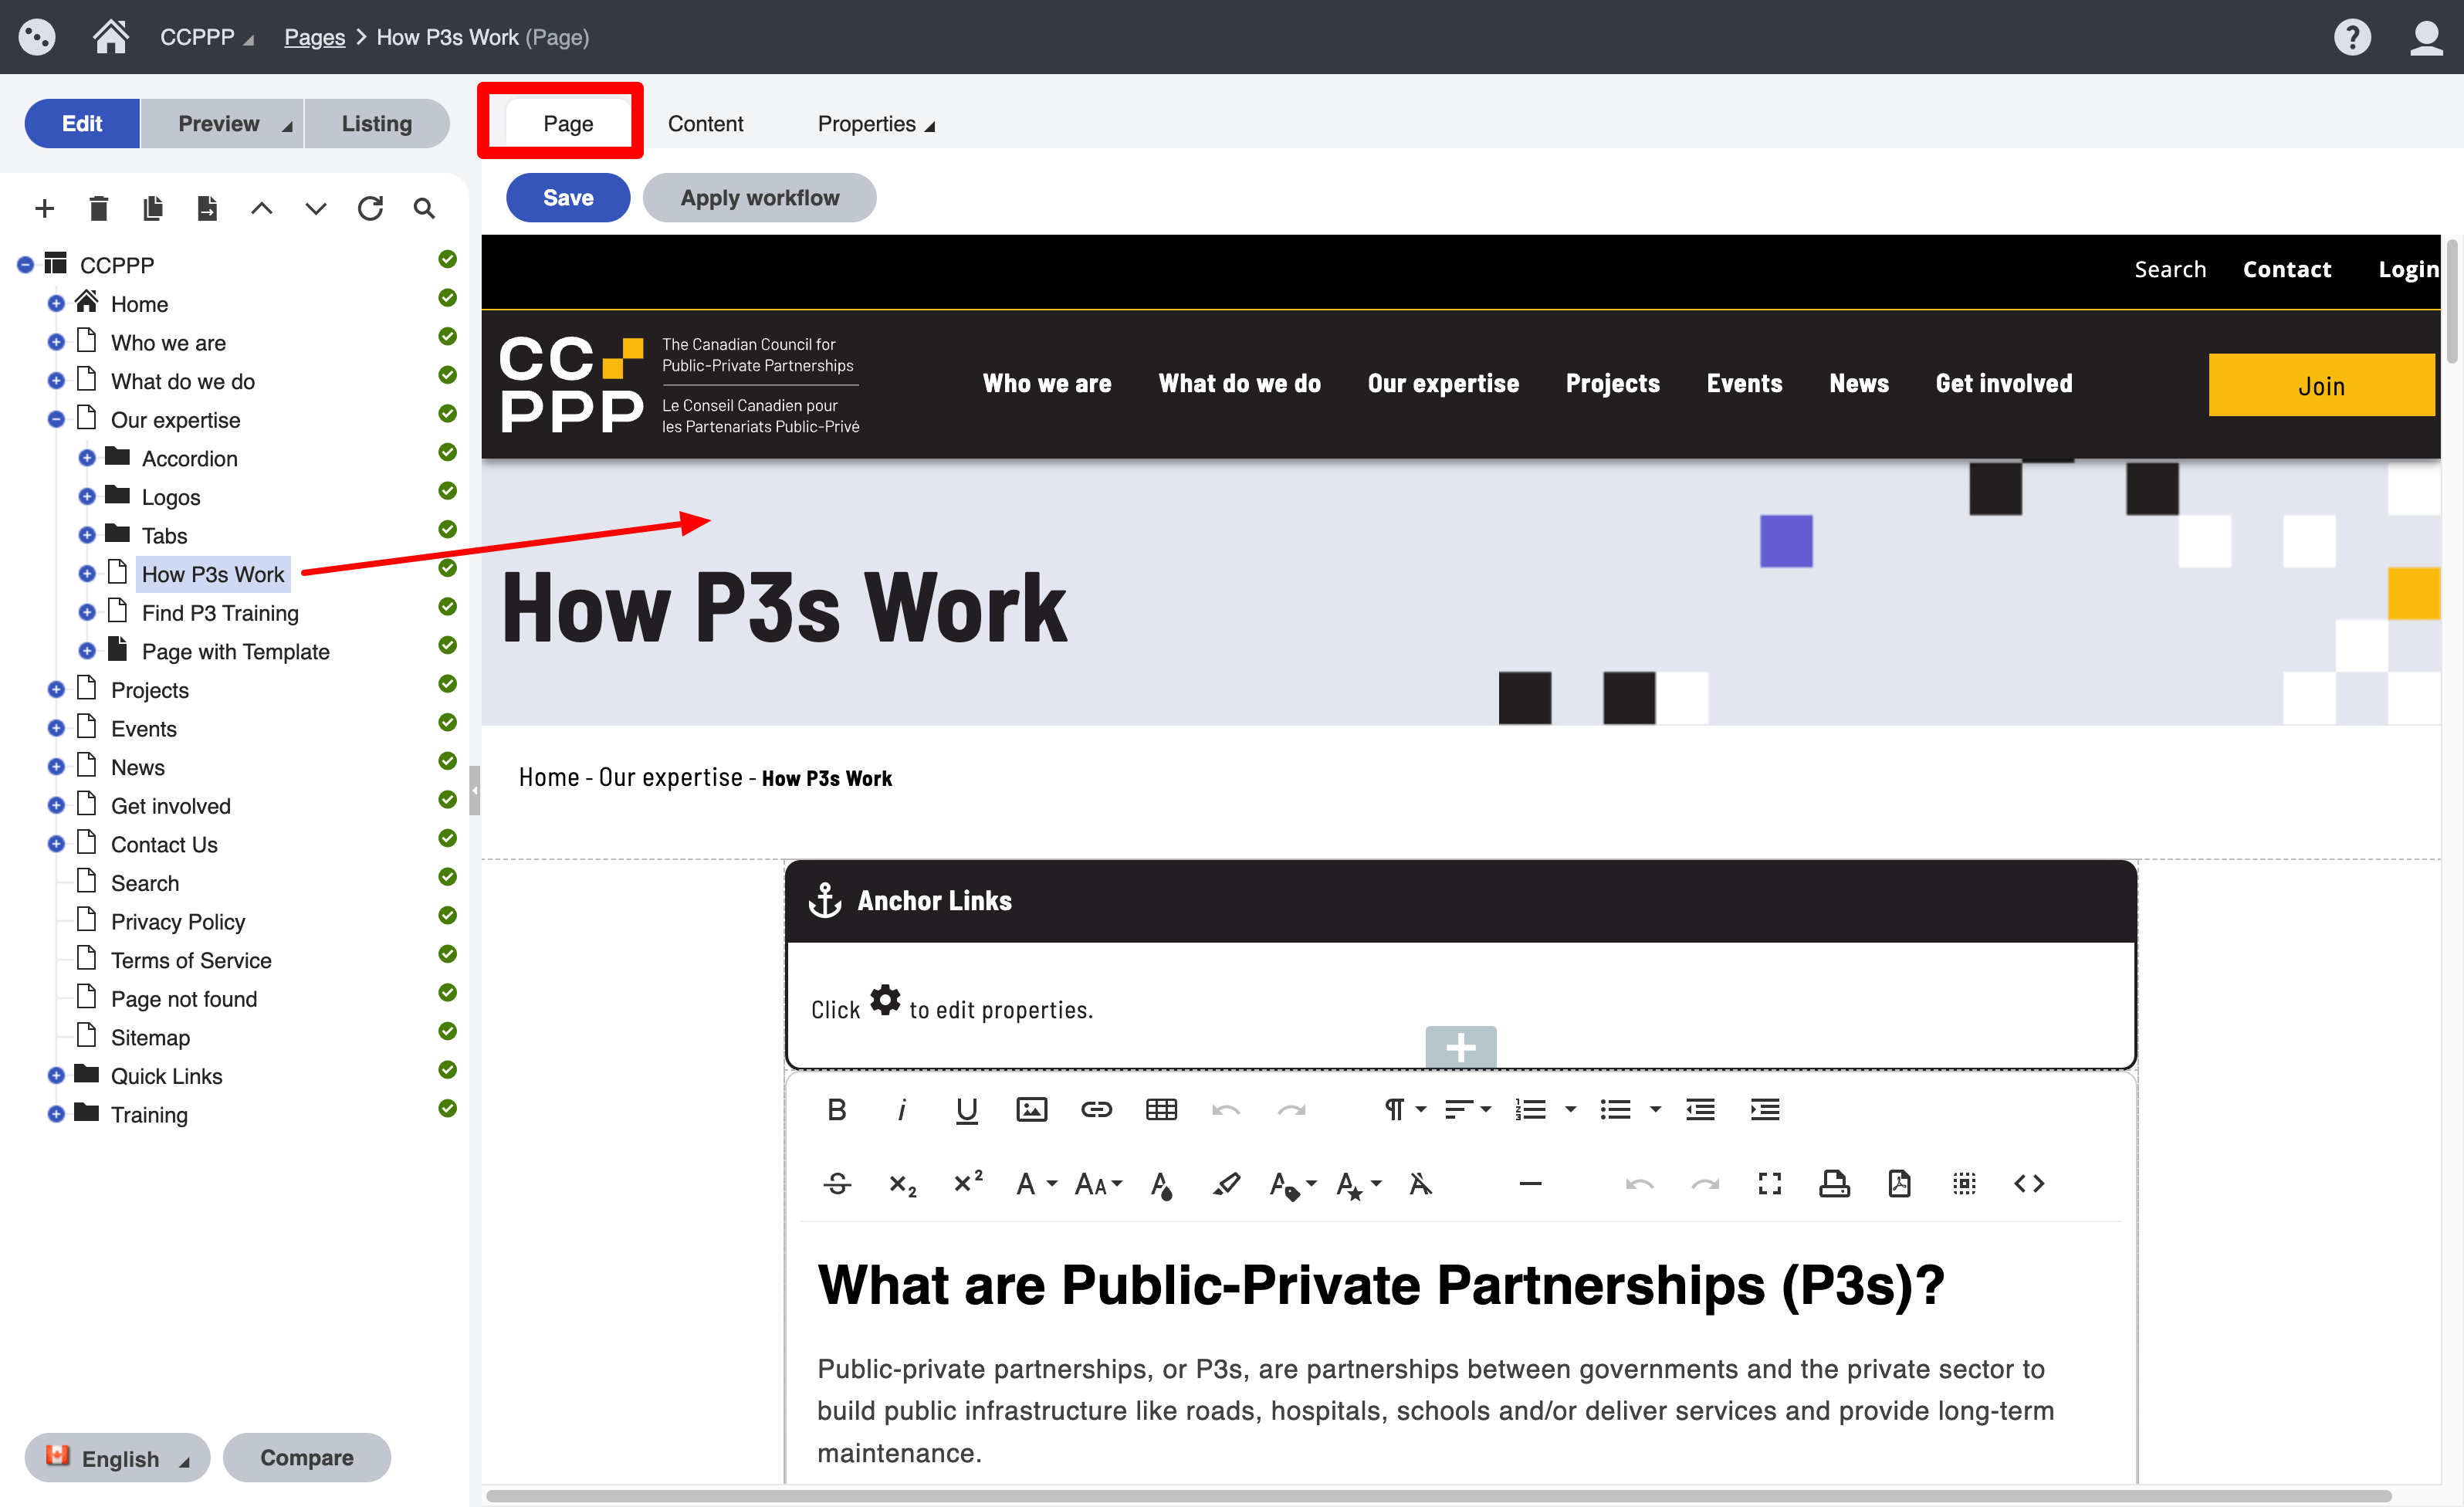Search the site tree with magnifier icon

point(424,208)
